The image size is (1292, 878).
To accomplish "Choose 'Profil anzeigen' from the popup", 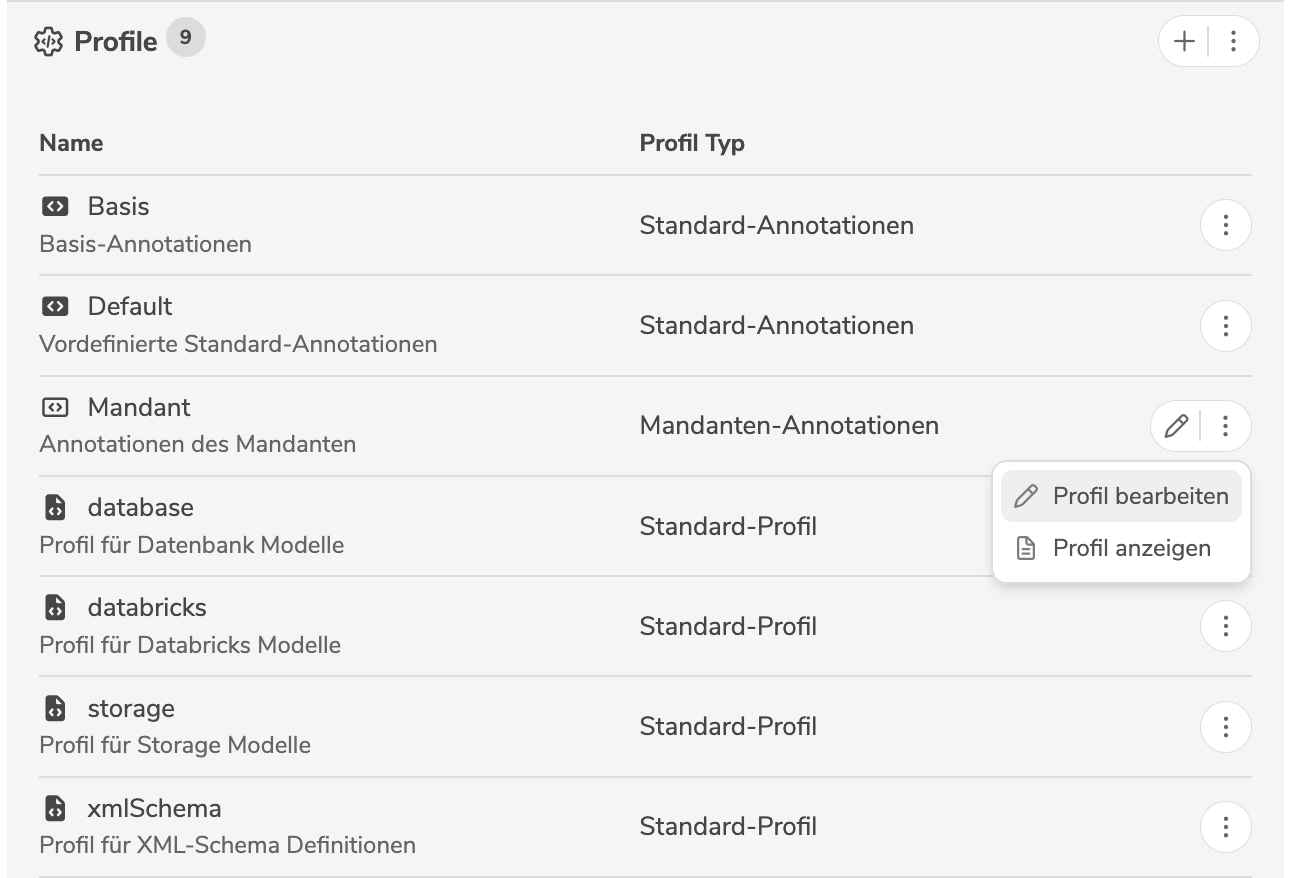I will pyautogui.click(x=1121, y=548).
